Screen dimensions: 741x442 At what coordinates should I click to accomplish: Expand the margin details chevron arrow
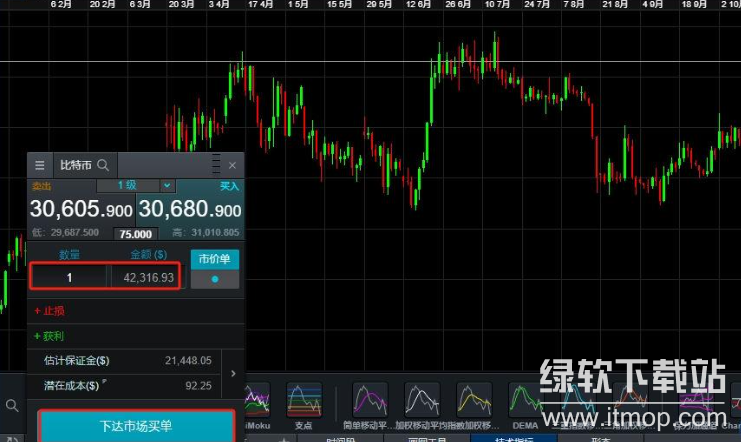point(233,373)
